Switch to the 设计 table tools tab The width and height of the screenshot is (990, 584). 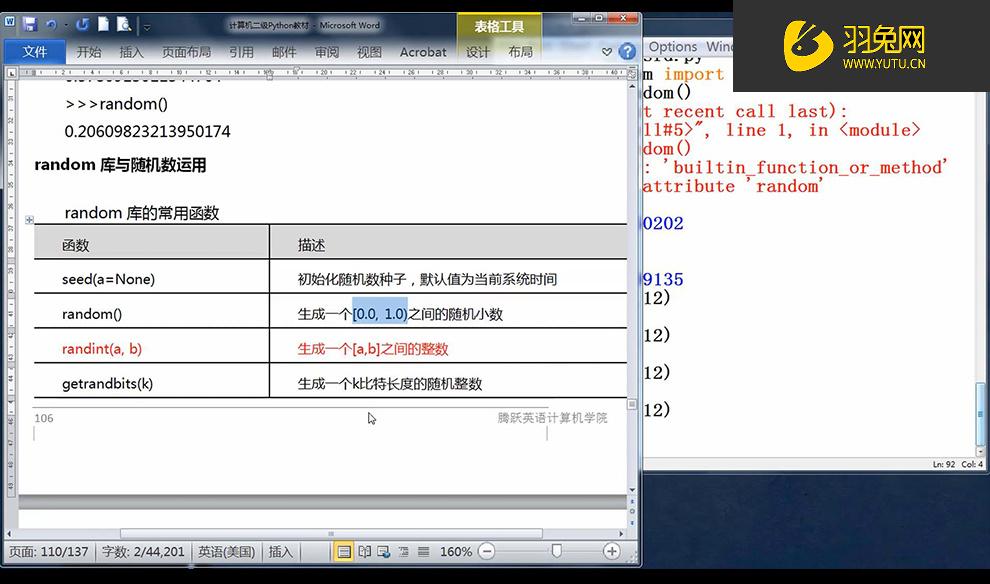tap(477, 52)
